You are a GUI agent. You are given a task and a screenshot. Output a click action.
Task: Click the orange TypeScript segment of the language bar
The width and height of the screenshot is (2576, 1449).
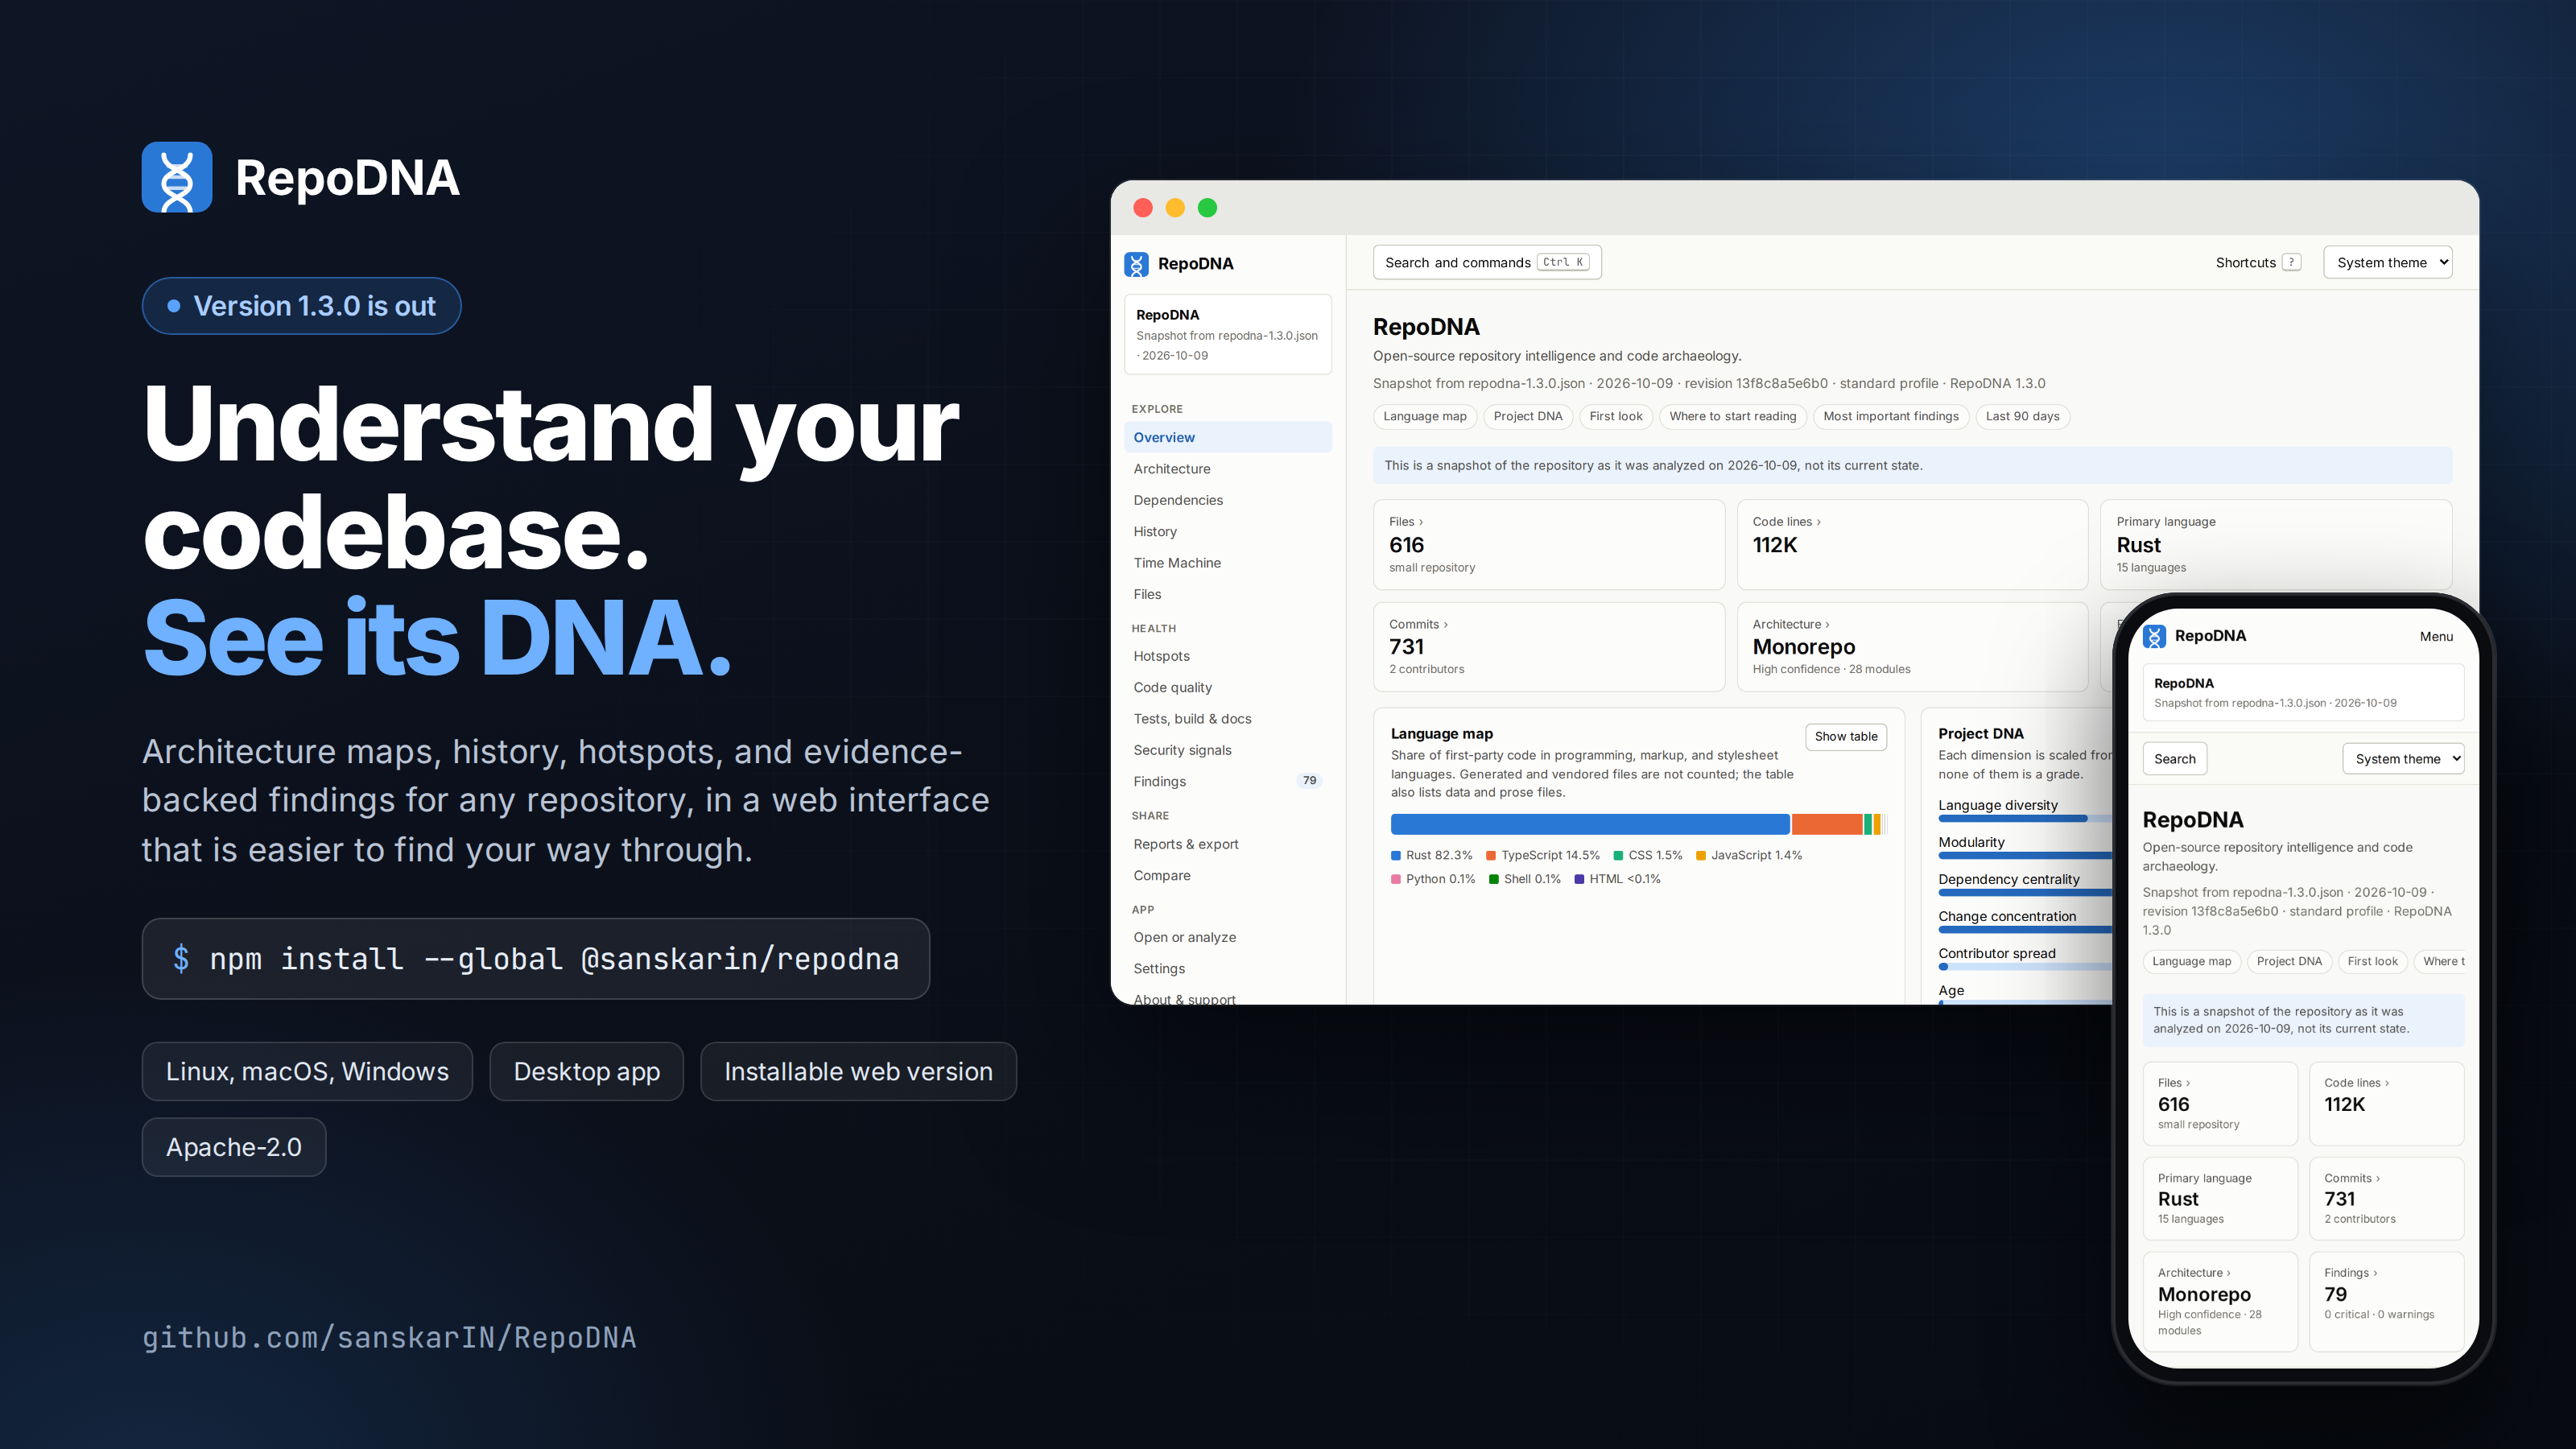click(x=1826, y=824)
